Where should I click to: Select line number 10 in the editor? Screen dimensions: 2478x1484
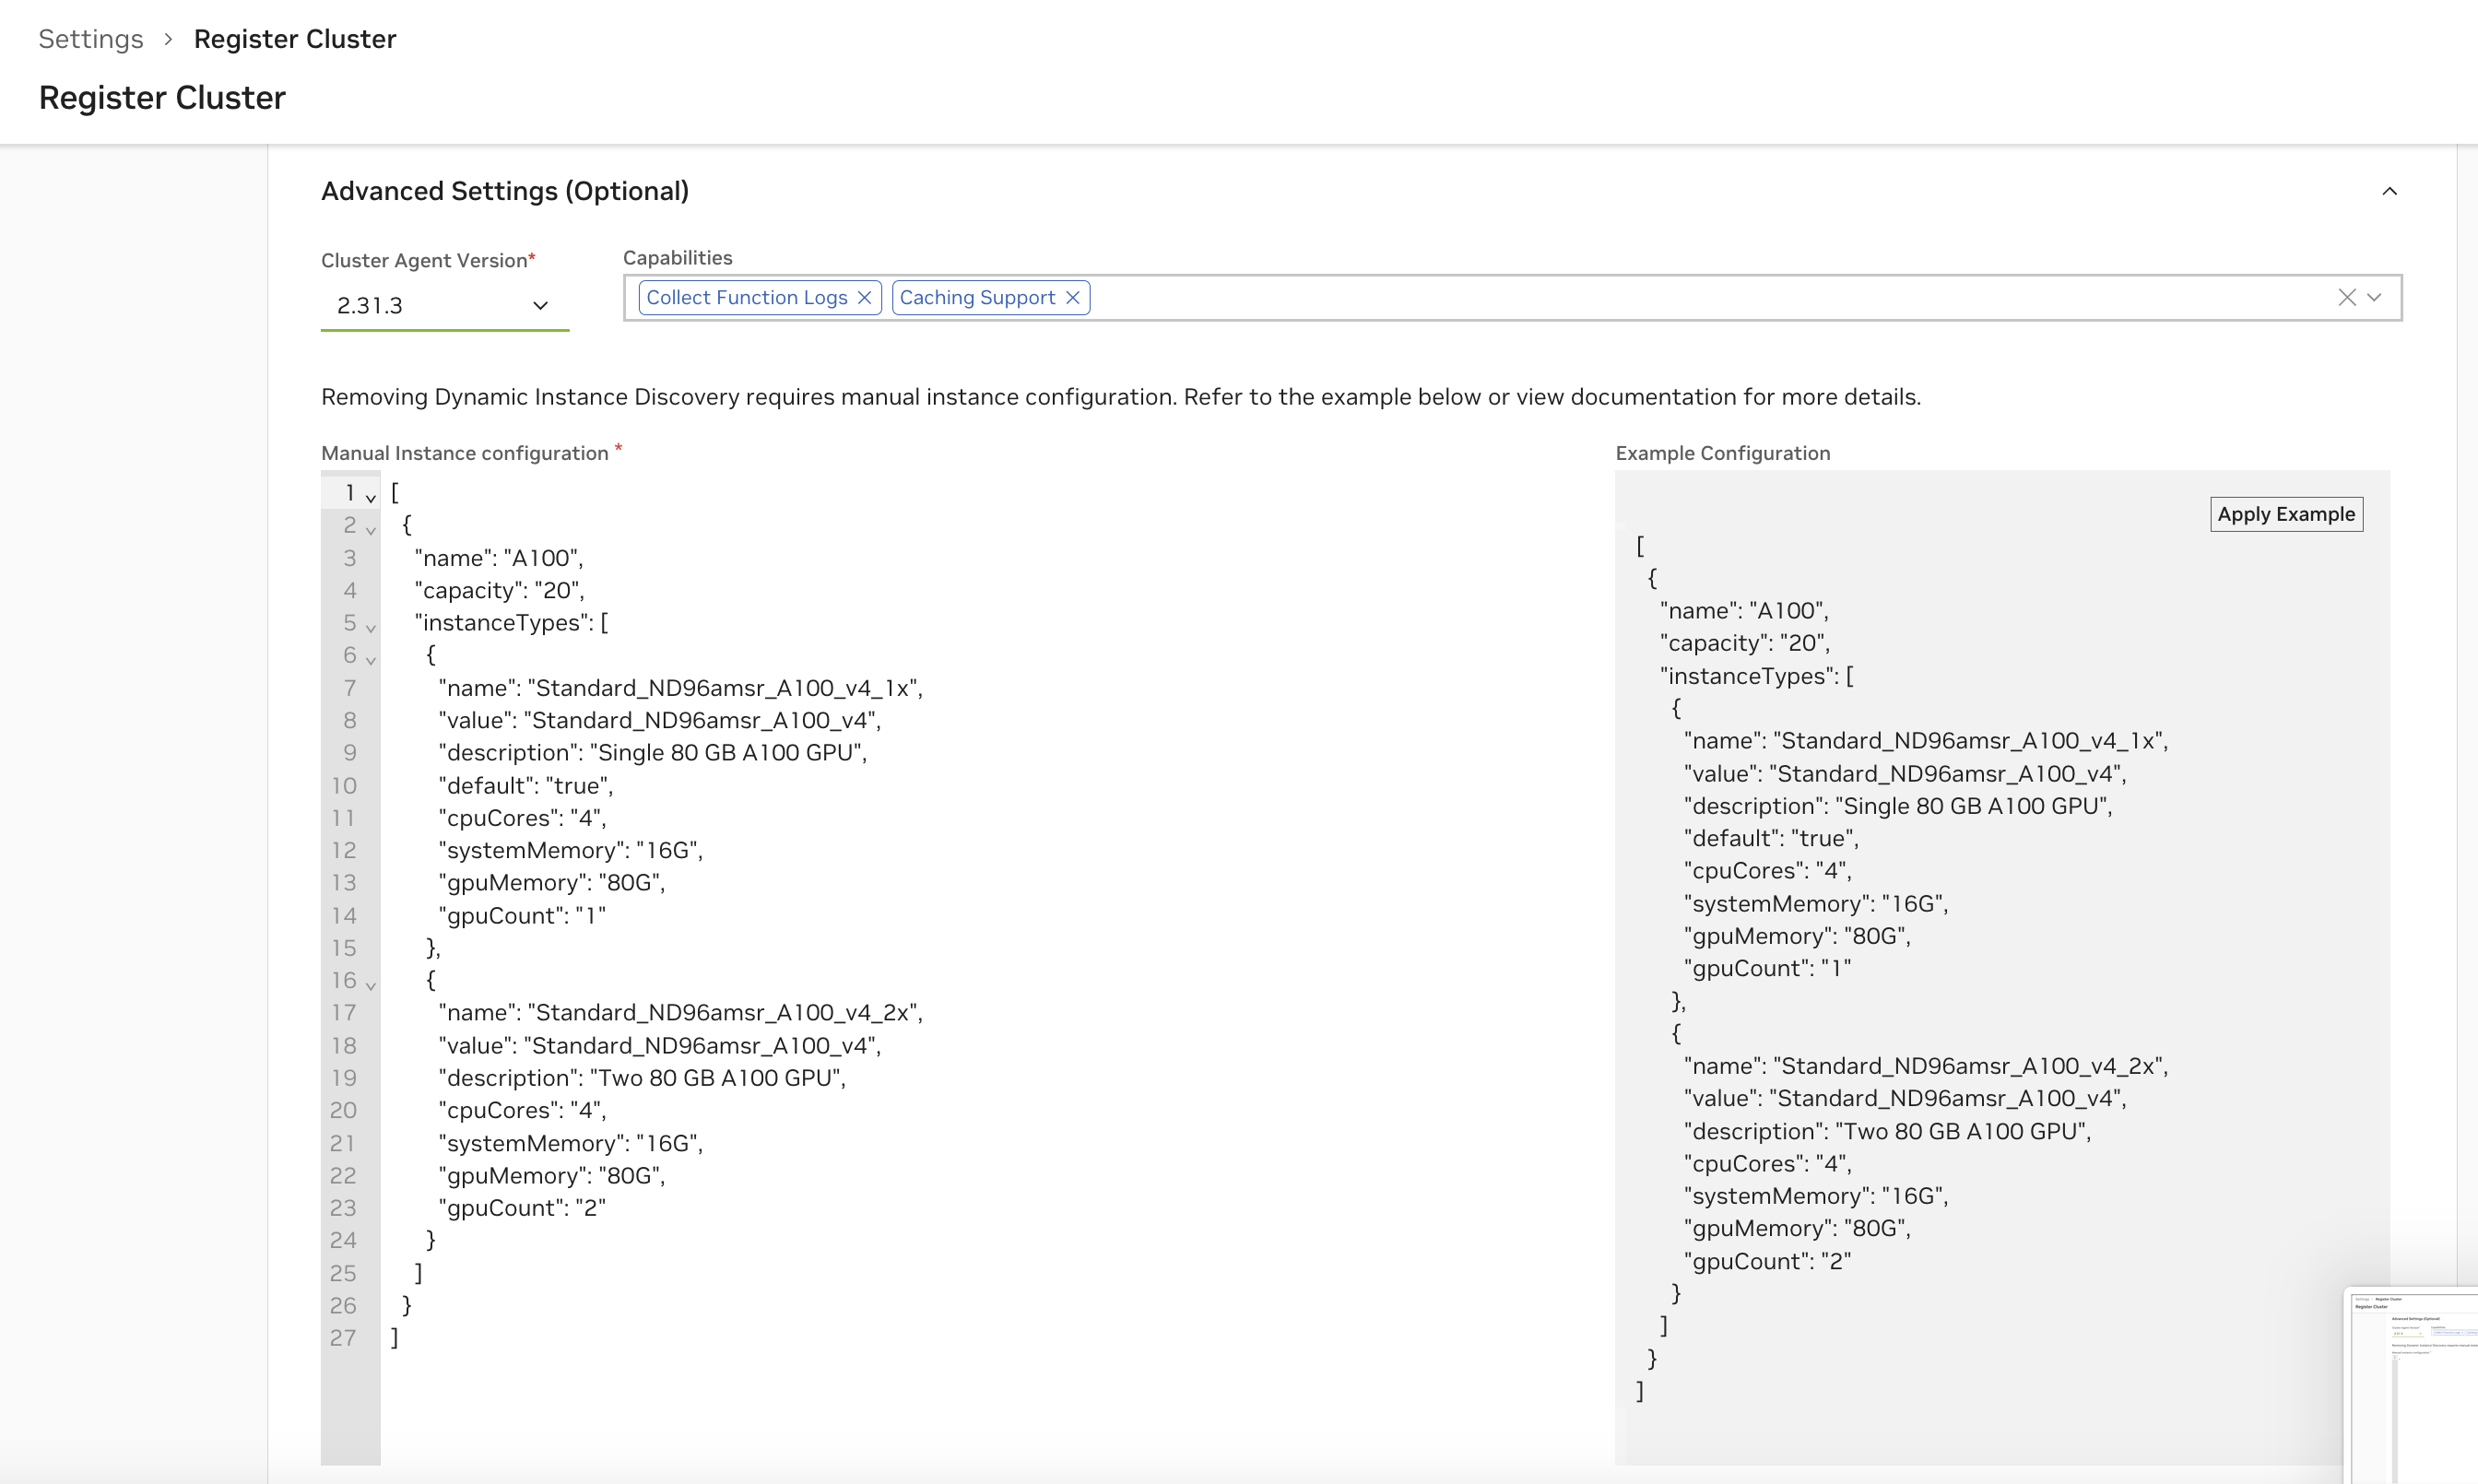tap(345, 785)
